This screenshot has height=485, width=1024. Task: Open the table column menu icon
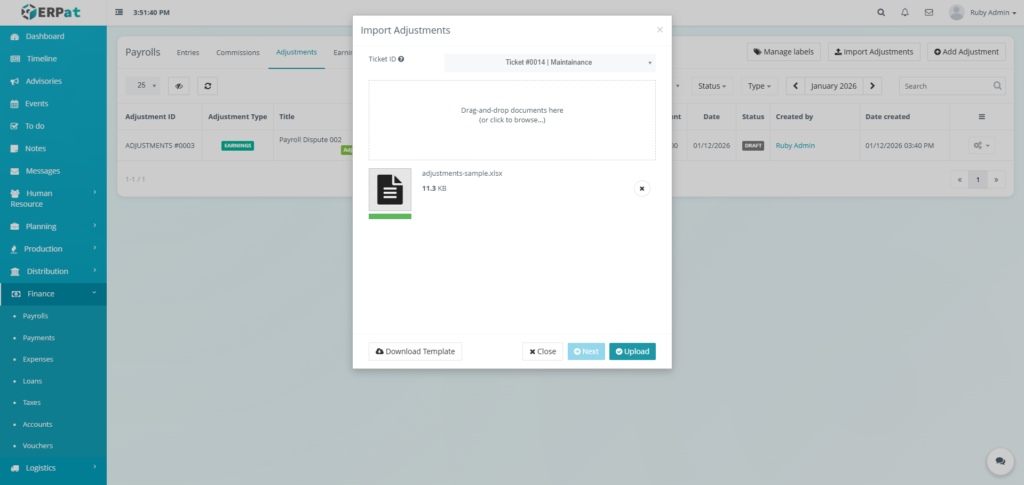981,116
